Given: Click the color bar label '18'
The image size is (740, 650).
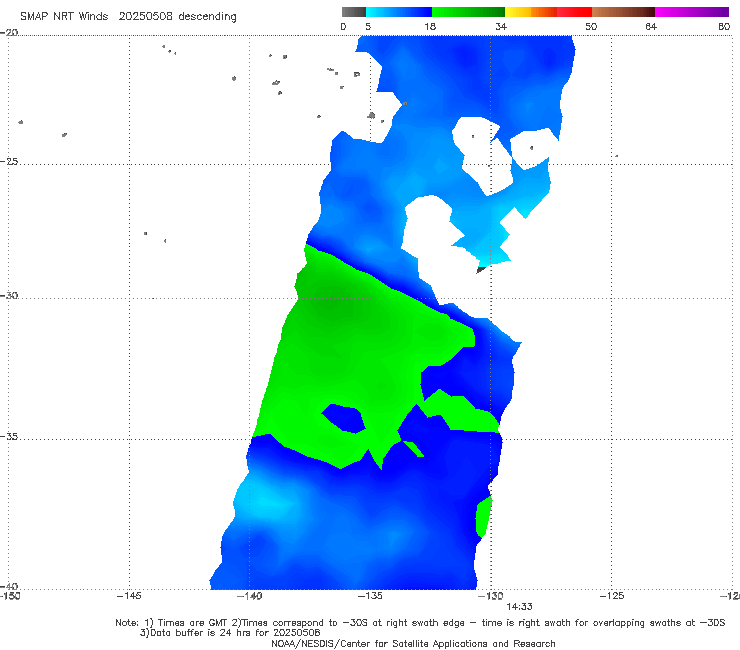Looking at the screenshot, I should [x=430, y=27].
